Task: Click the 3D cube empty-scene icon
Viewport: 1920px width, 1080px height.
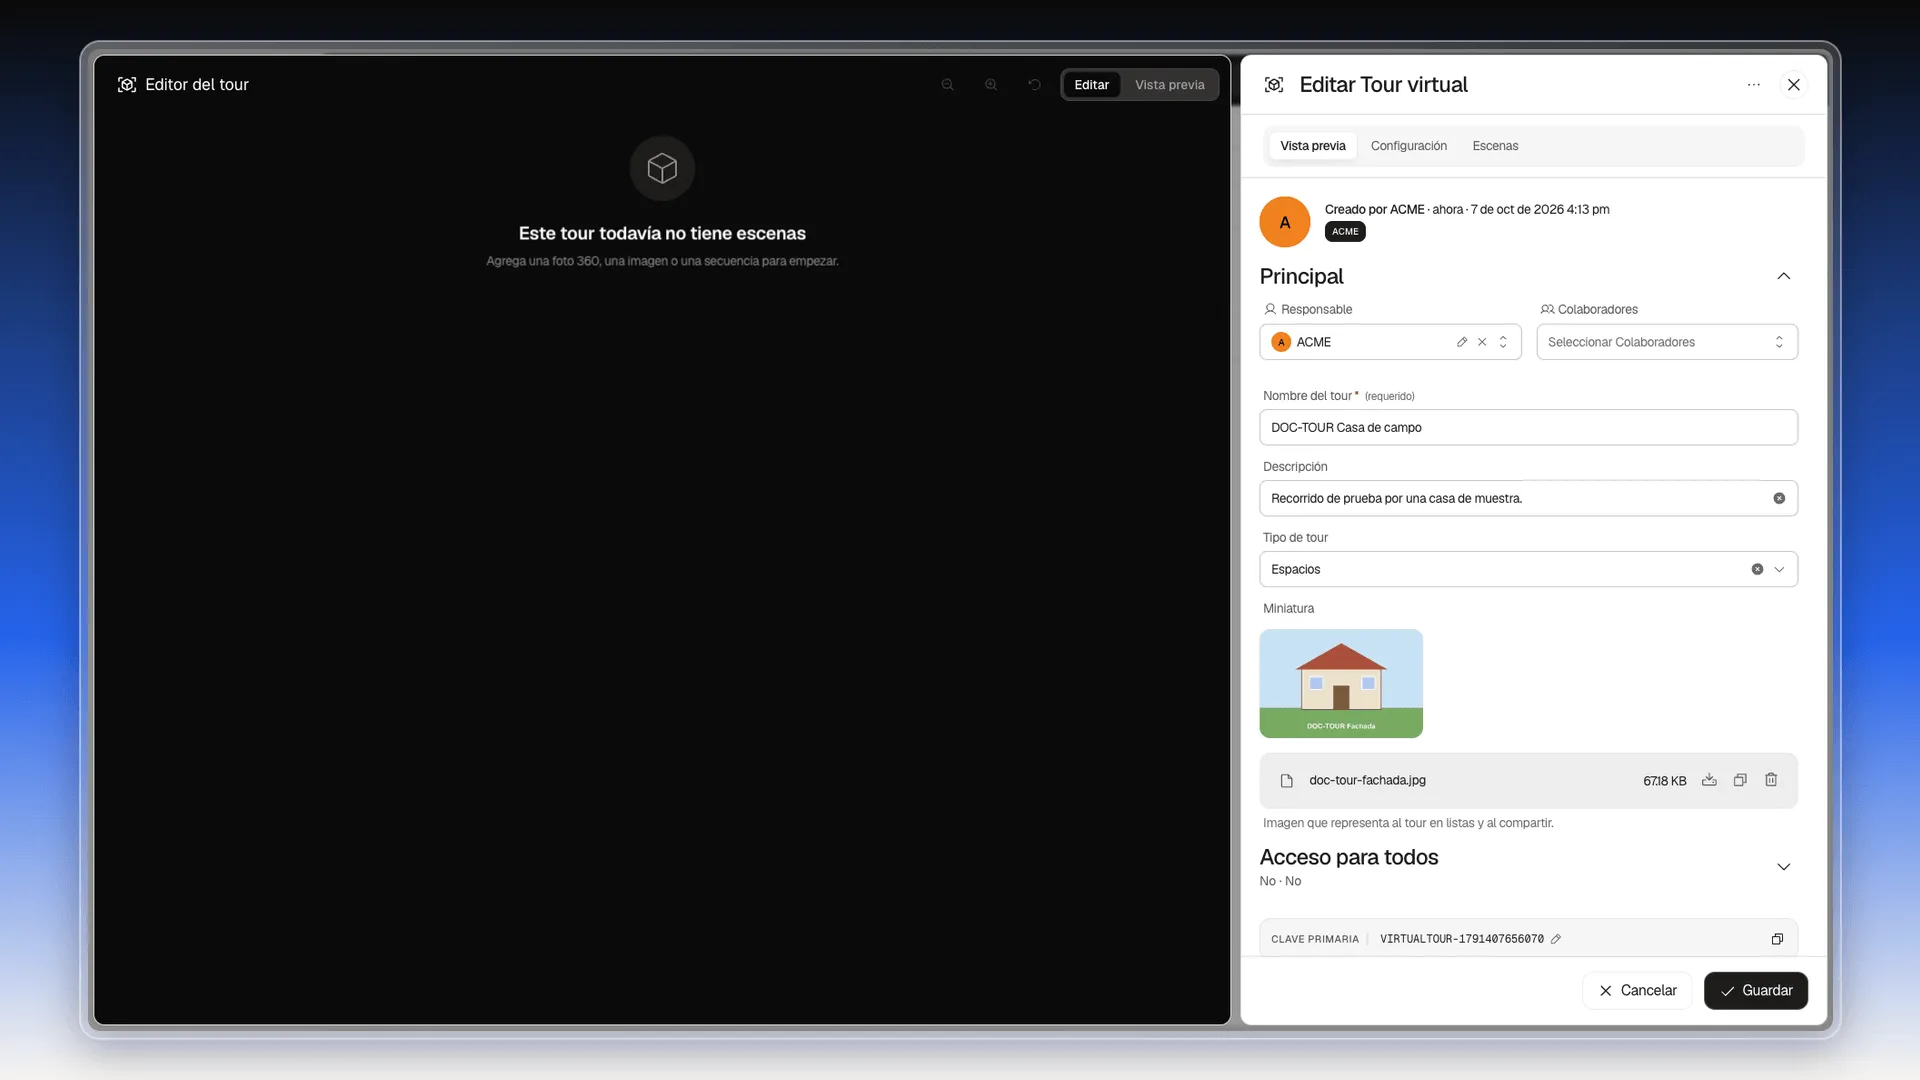Action: [662, 168]
